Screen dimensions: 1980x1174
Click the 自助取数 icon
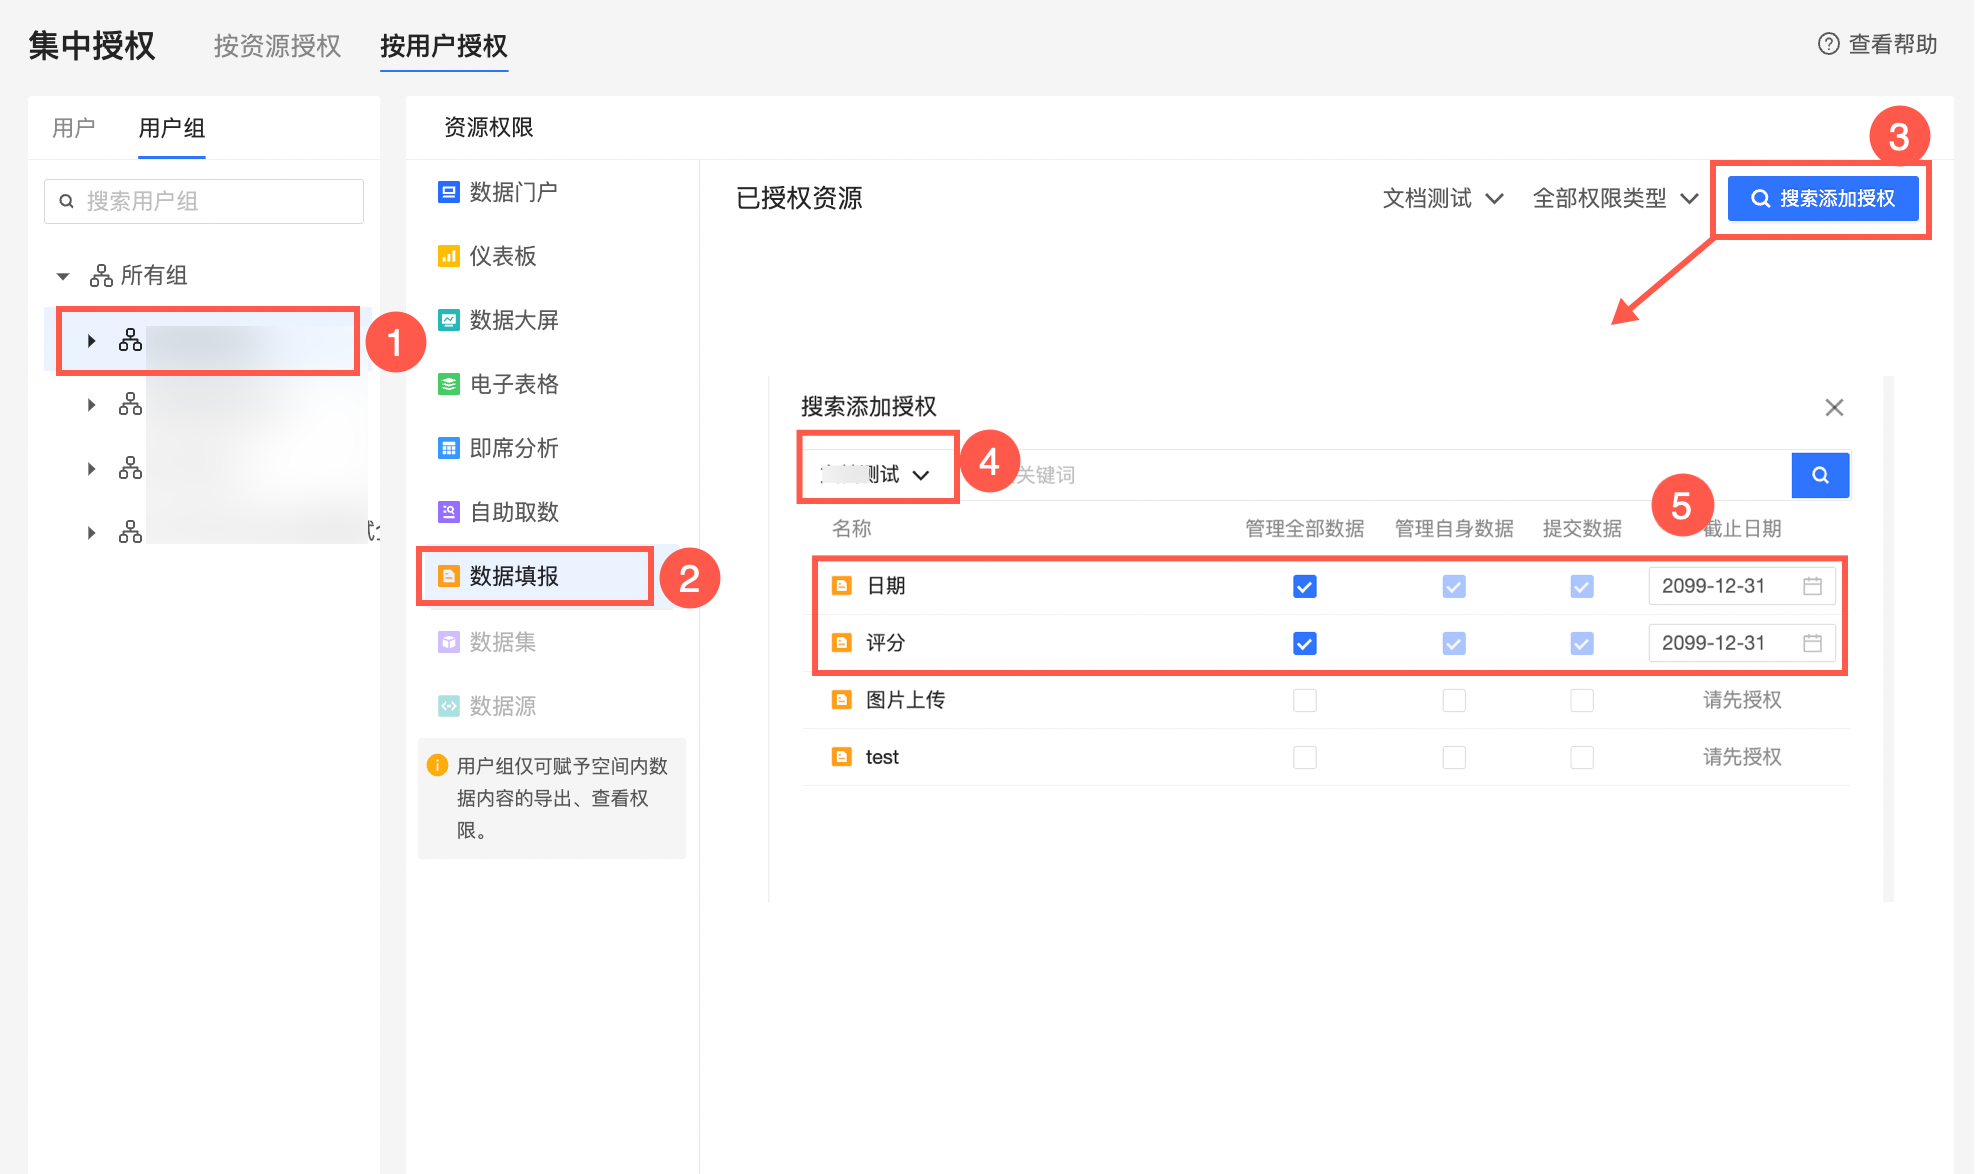coord(448,512)
